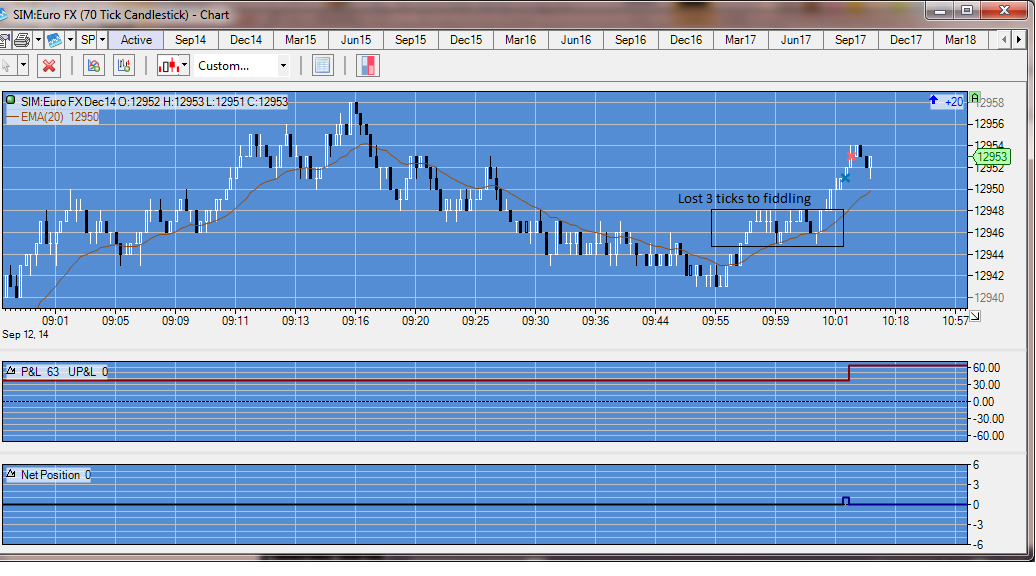Click the red X trade exit marker
Screen dimensions: 1036x576
pos(851,157)
